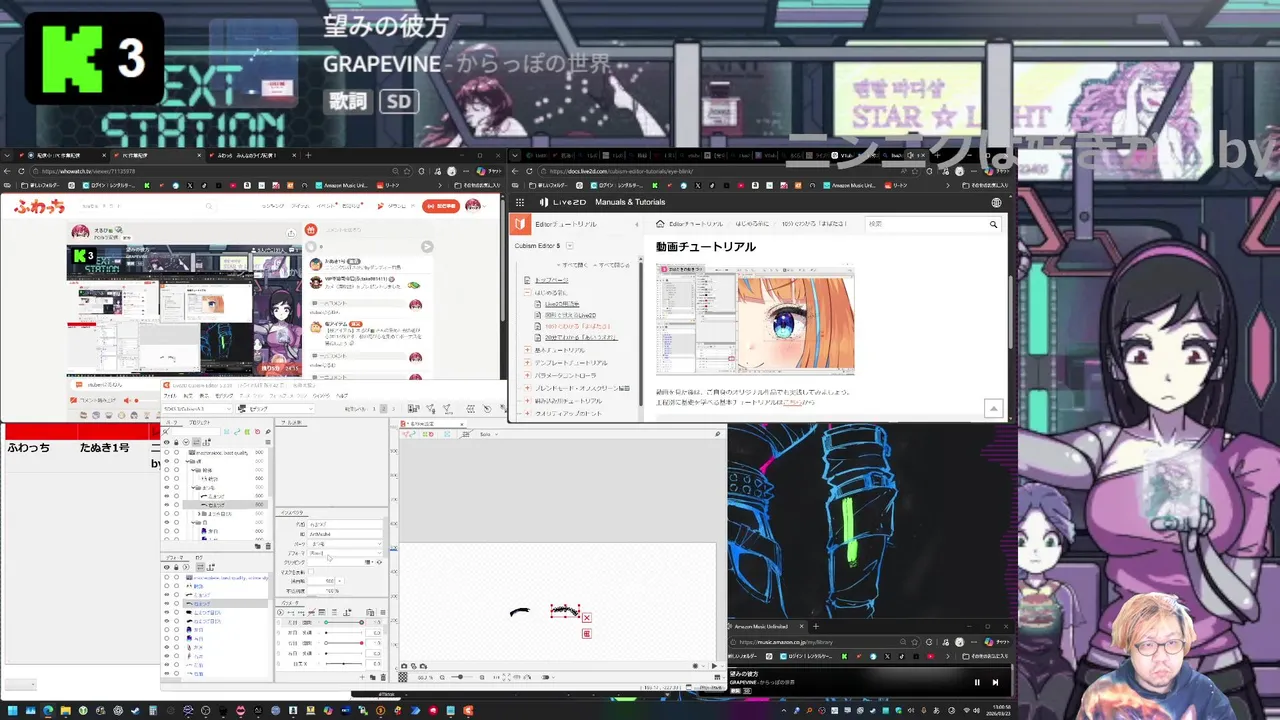Toggle the マスクを反転 checkbox in inspector
Viewport: 1280px width, 720px height.
coord(311,571)
